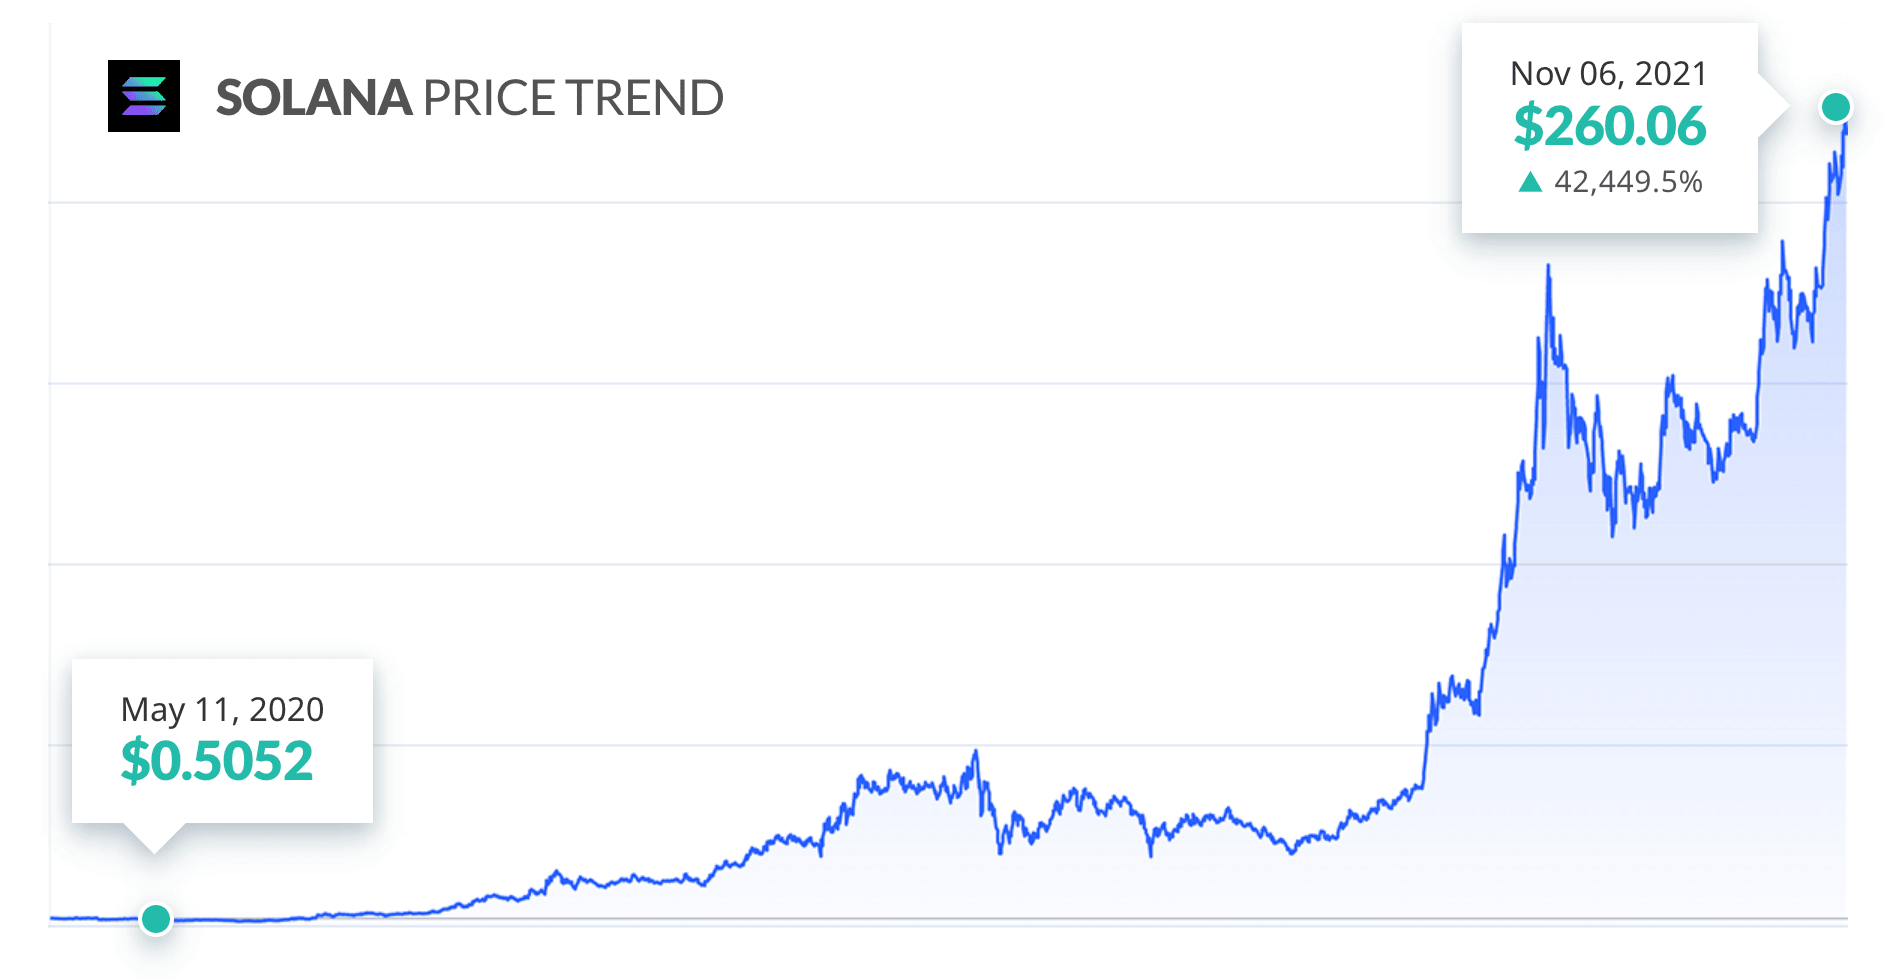Click the Solana logo icon
This screenshot has height=980, width=1900.
pyautogui.click(x=144, y=96)
